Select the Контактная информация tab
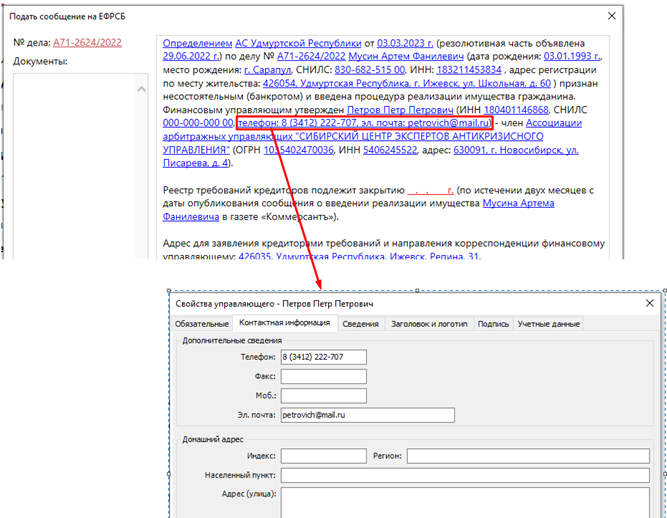 (x=285, y=322)
